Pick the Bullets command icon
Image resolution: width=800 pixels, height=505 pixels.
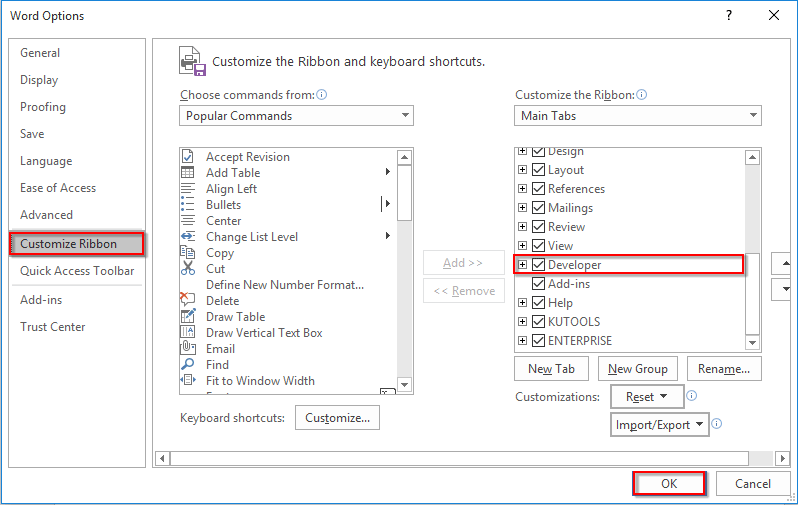click(188, 205)
